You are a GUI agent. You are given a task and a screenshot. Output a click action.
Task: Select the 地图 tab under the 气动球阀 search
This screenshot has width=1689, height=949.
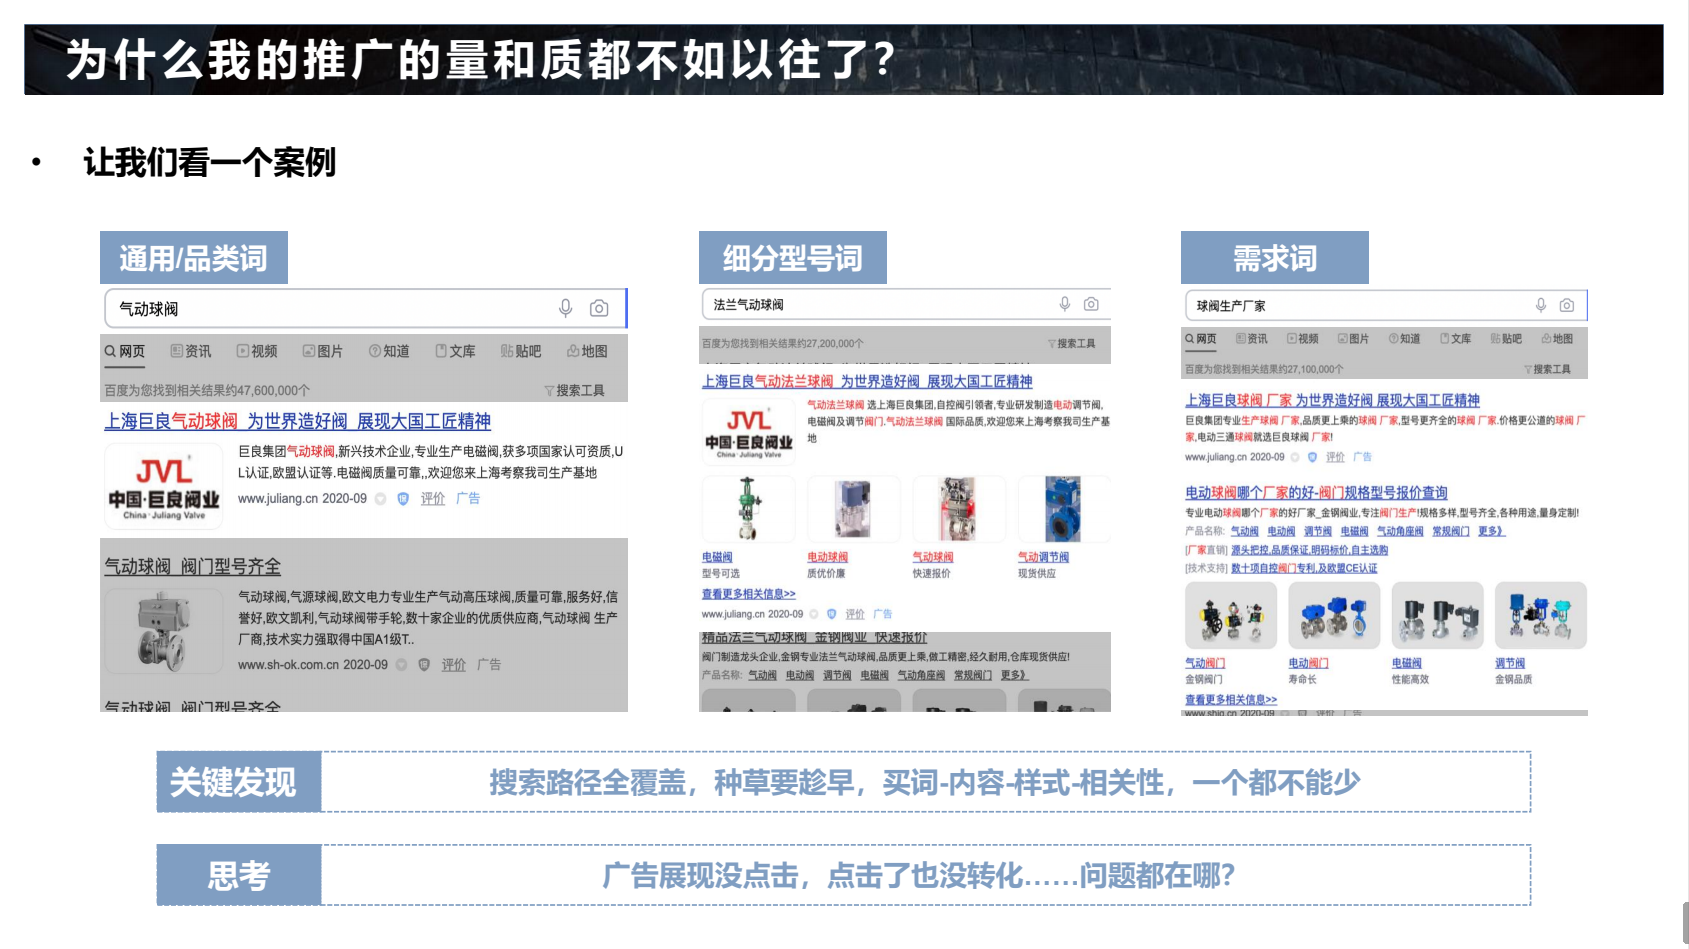point(587,351)
